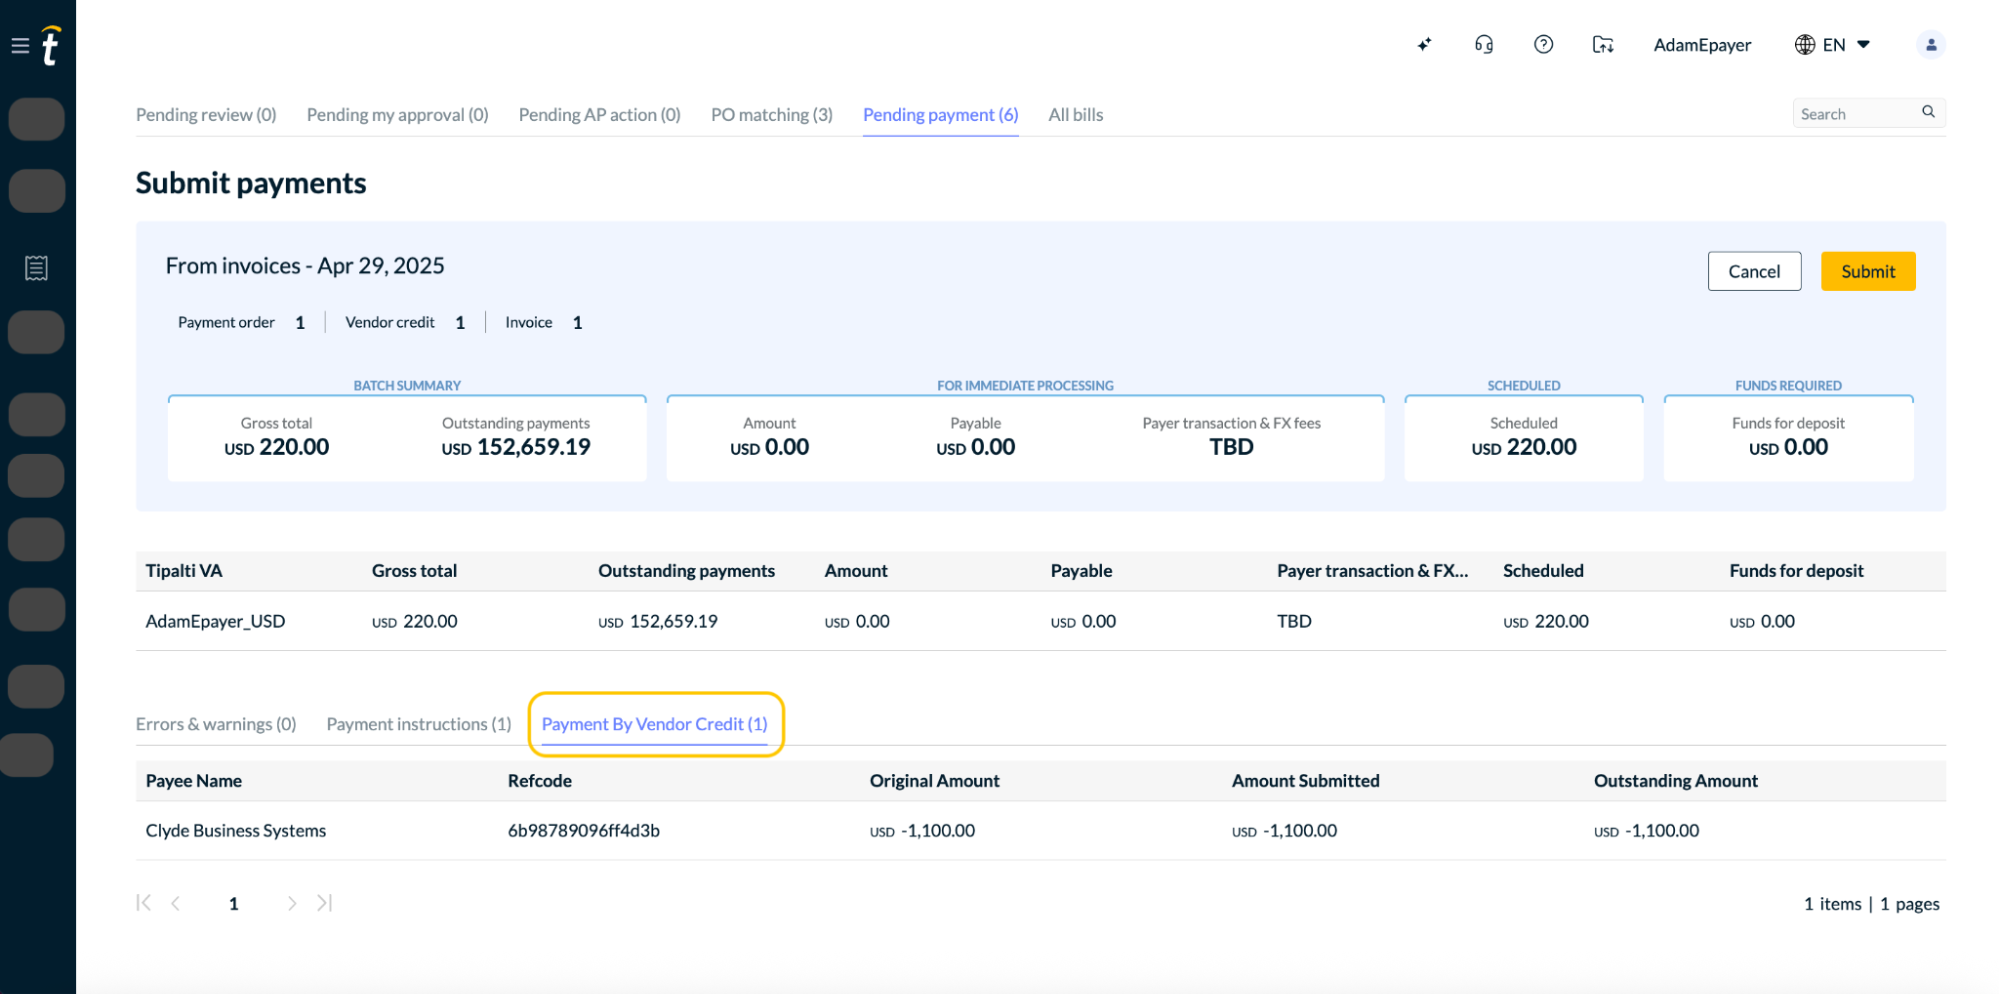Click the AdamEpayer_USD row name
1999x994 pixels.
click(215, 621)
